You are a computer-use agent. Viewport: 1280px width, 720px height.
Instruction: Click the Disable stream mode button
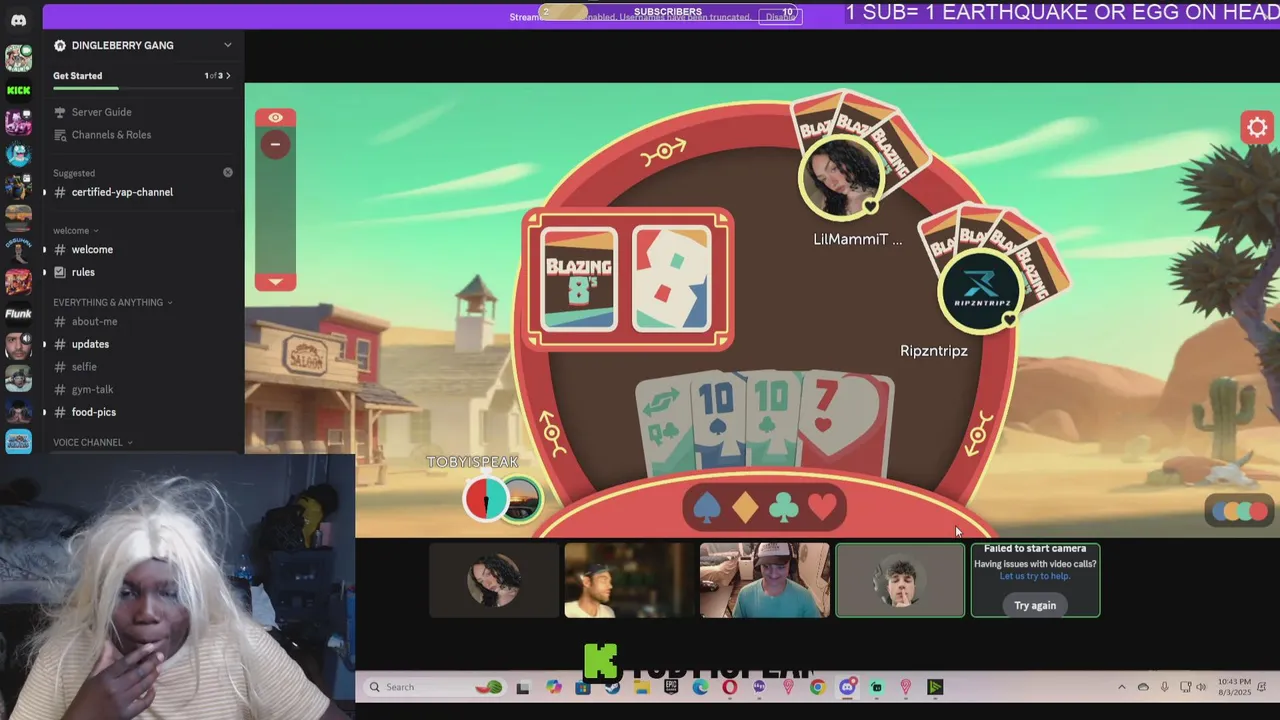pyautogui.click(x=779, y=16)
